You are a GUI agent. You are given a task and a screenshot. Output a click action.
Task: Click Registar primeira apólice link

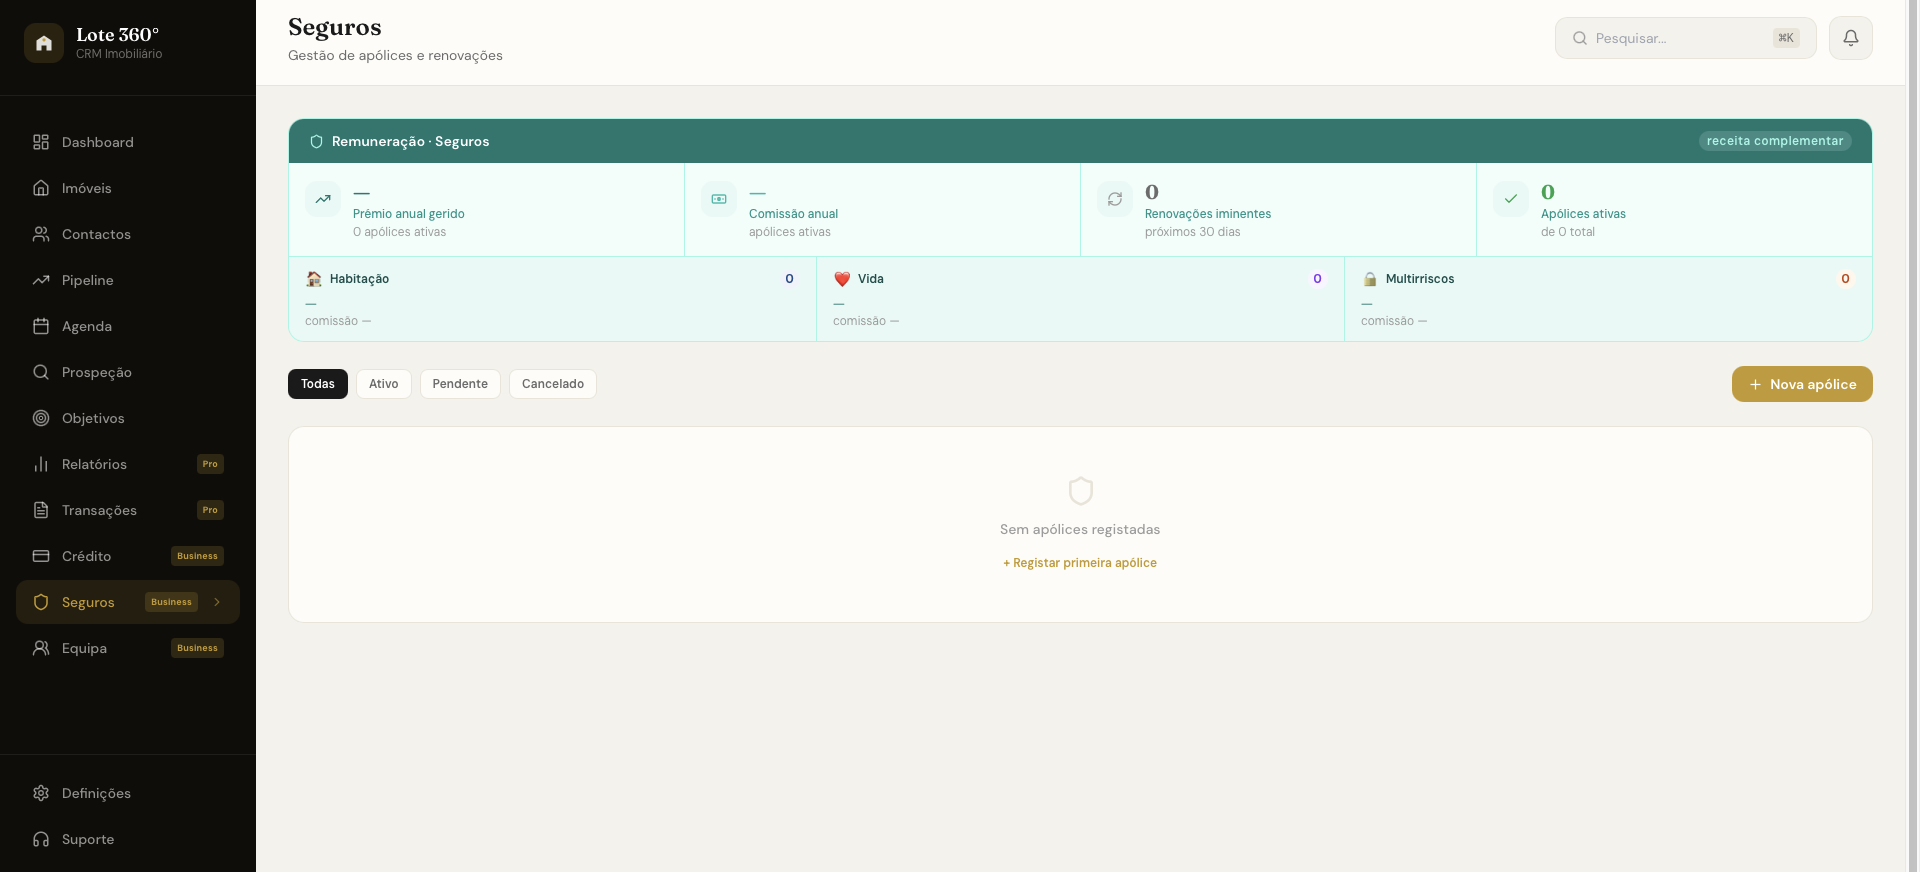(x=1080, y=563)
